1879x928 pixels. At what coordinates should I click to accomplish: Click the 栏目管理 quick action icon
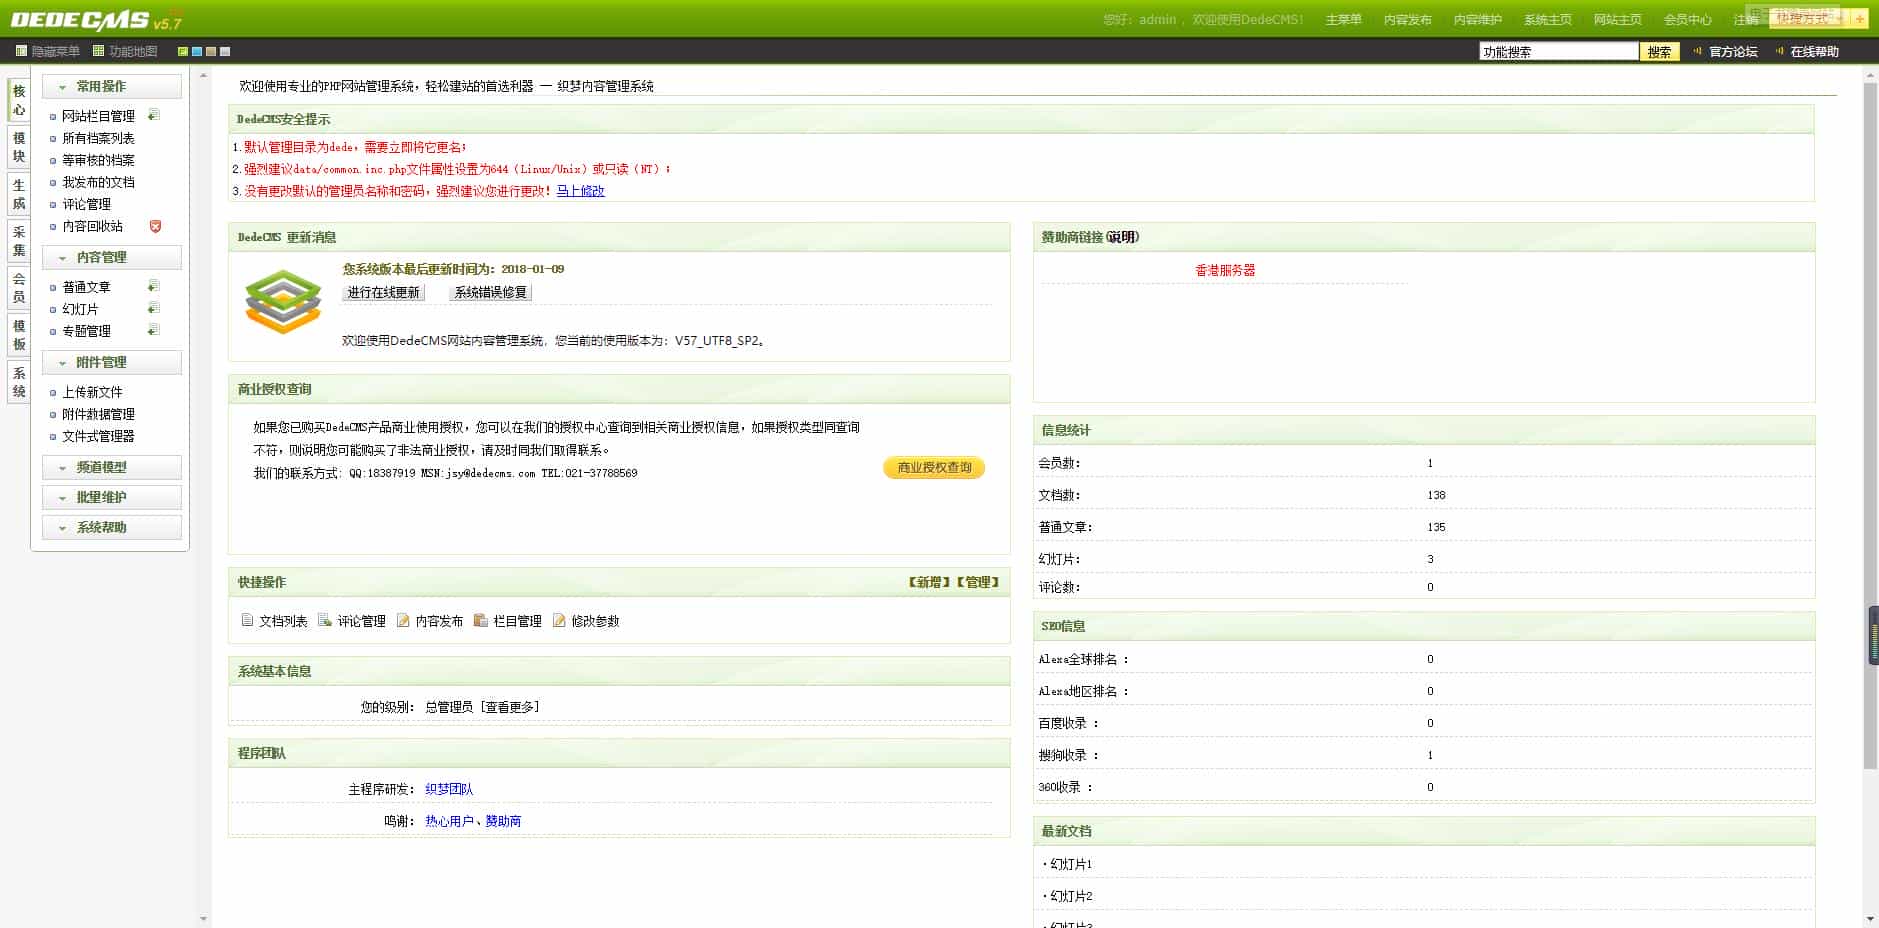pos(481,620)
